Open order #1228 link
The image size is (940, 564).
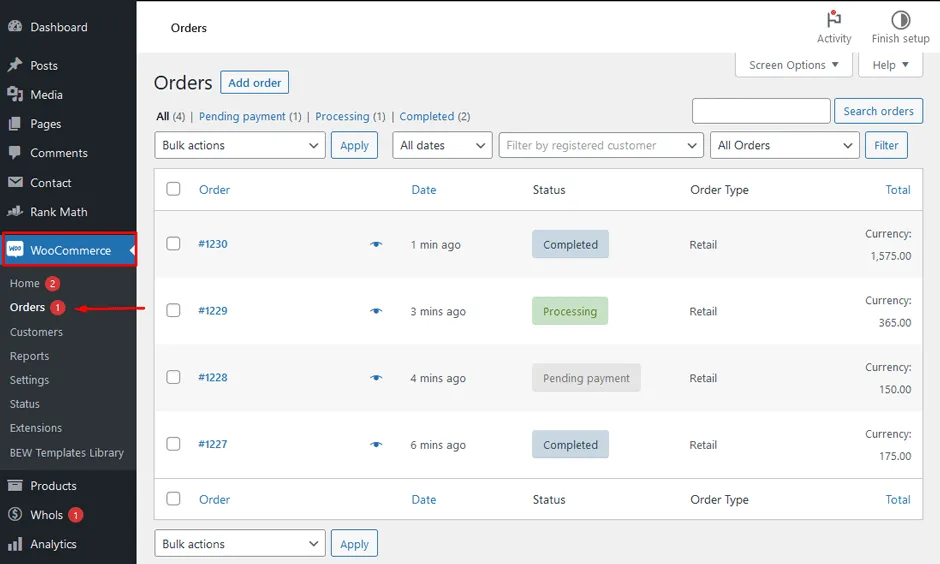(x=213, y=378)
